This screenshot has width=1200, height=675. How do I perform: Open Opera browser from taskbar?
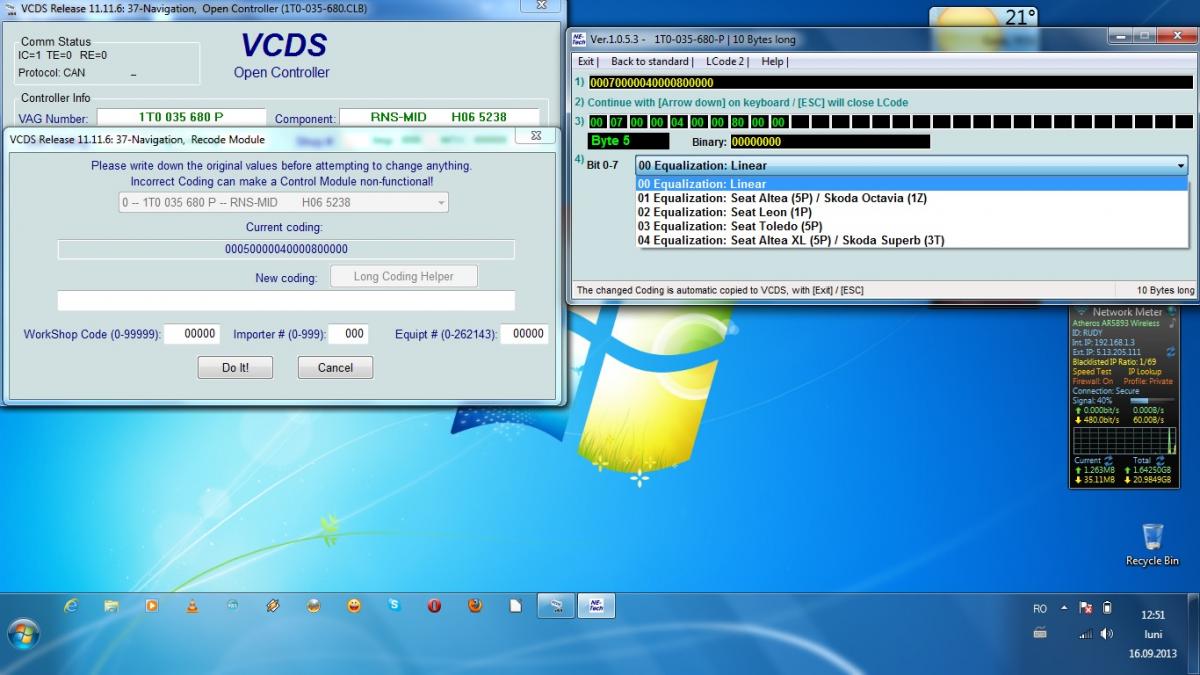pyautogui.click(x=434, y=606)
